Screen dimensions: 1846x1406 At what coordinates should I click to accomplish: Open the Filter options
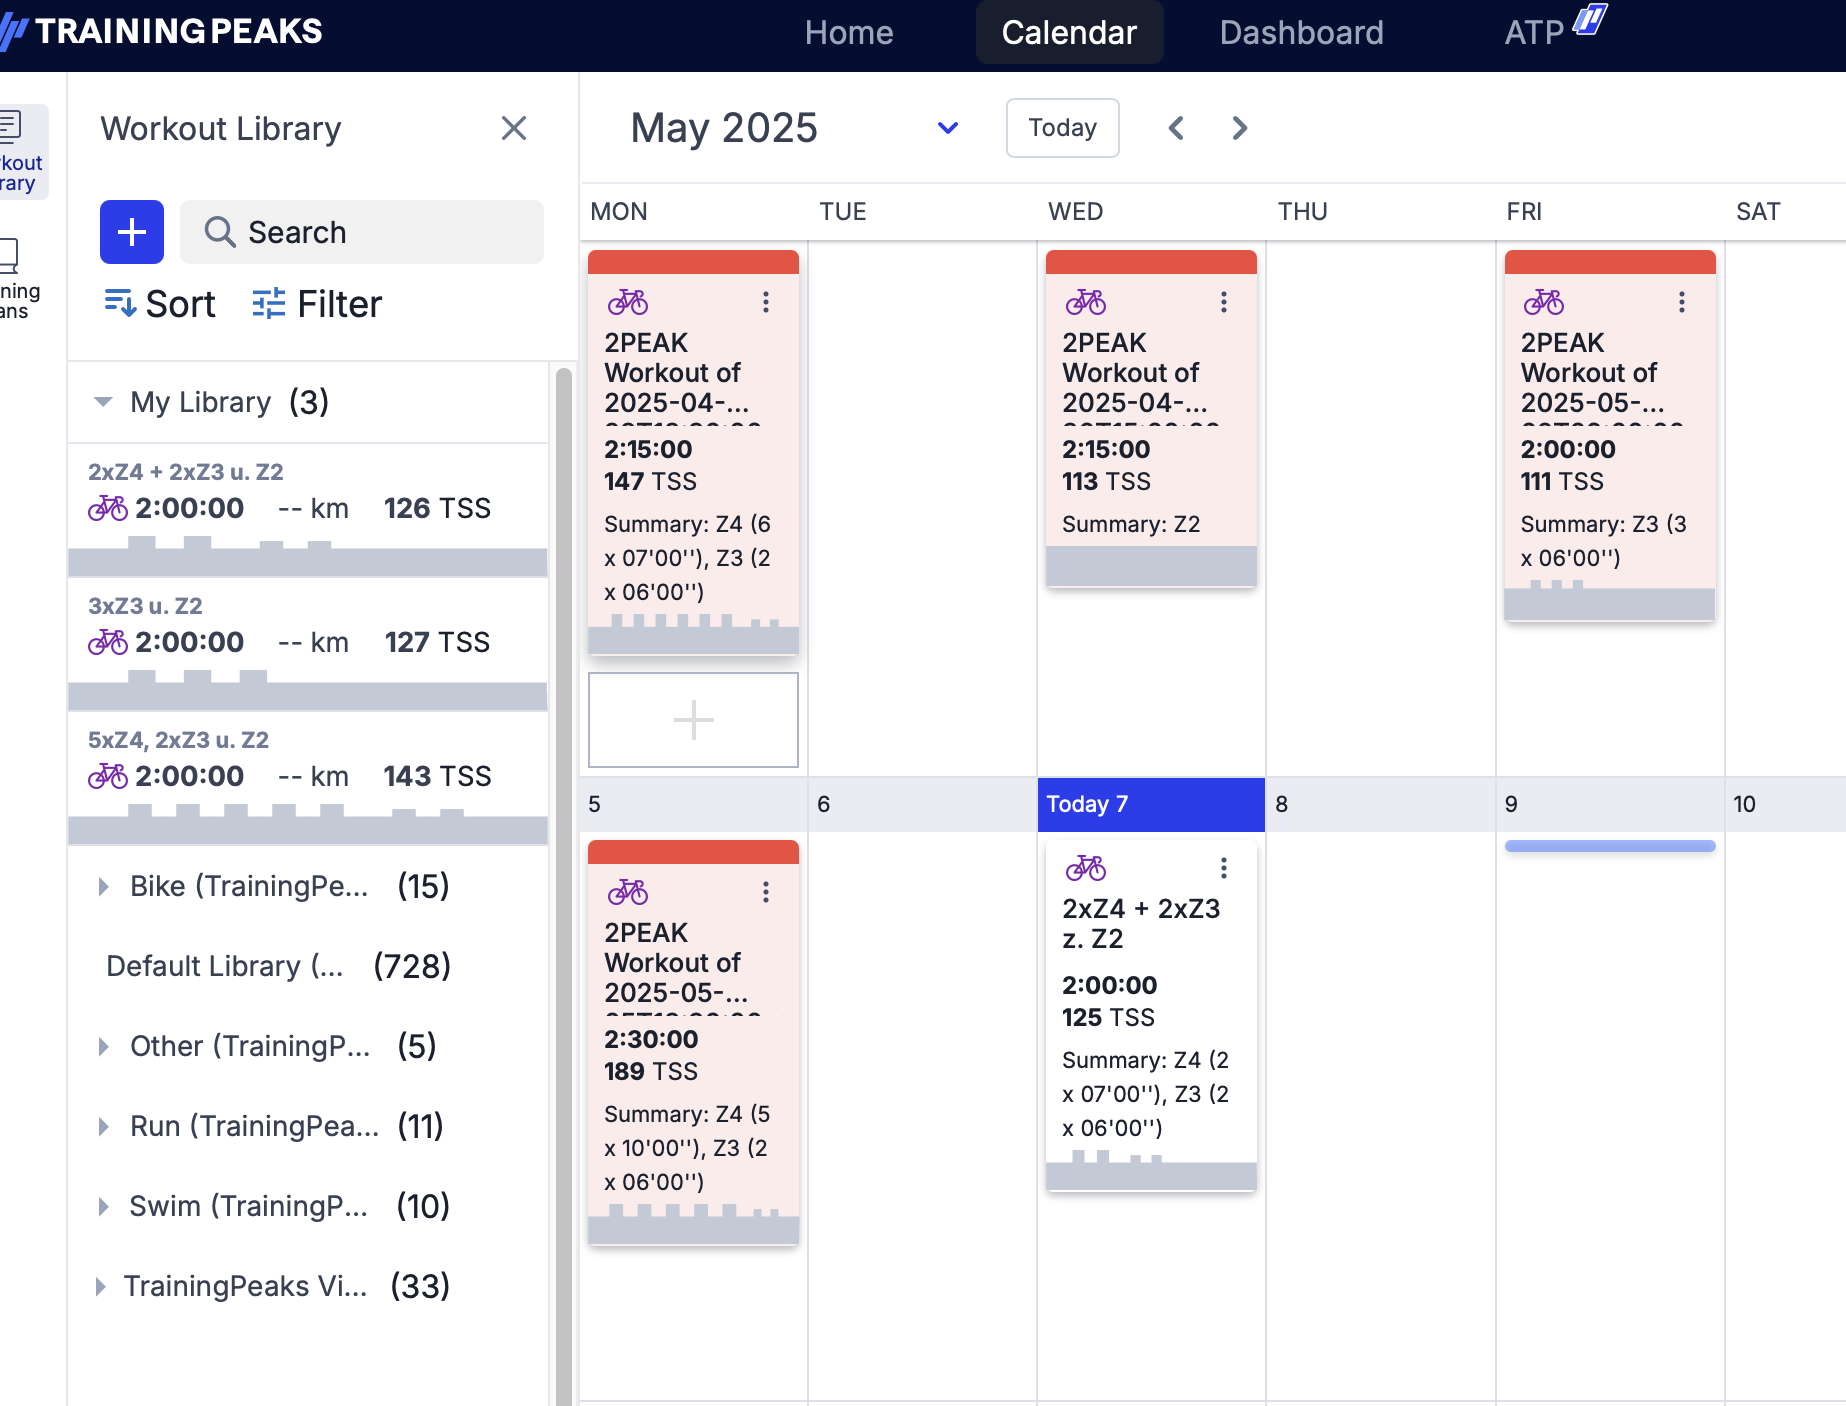point(317,304)
